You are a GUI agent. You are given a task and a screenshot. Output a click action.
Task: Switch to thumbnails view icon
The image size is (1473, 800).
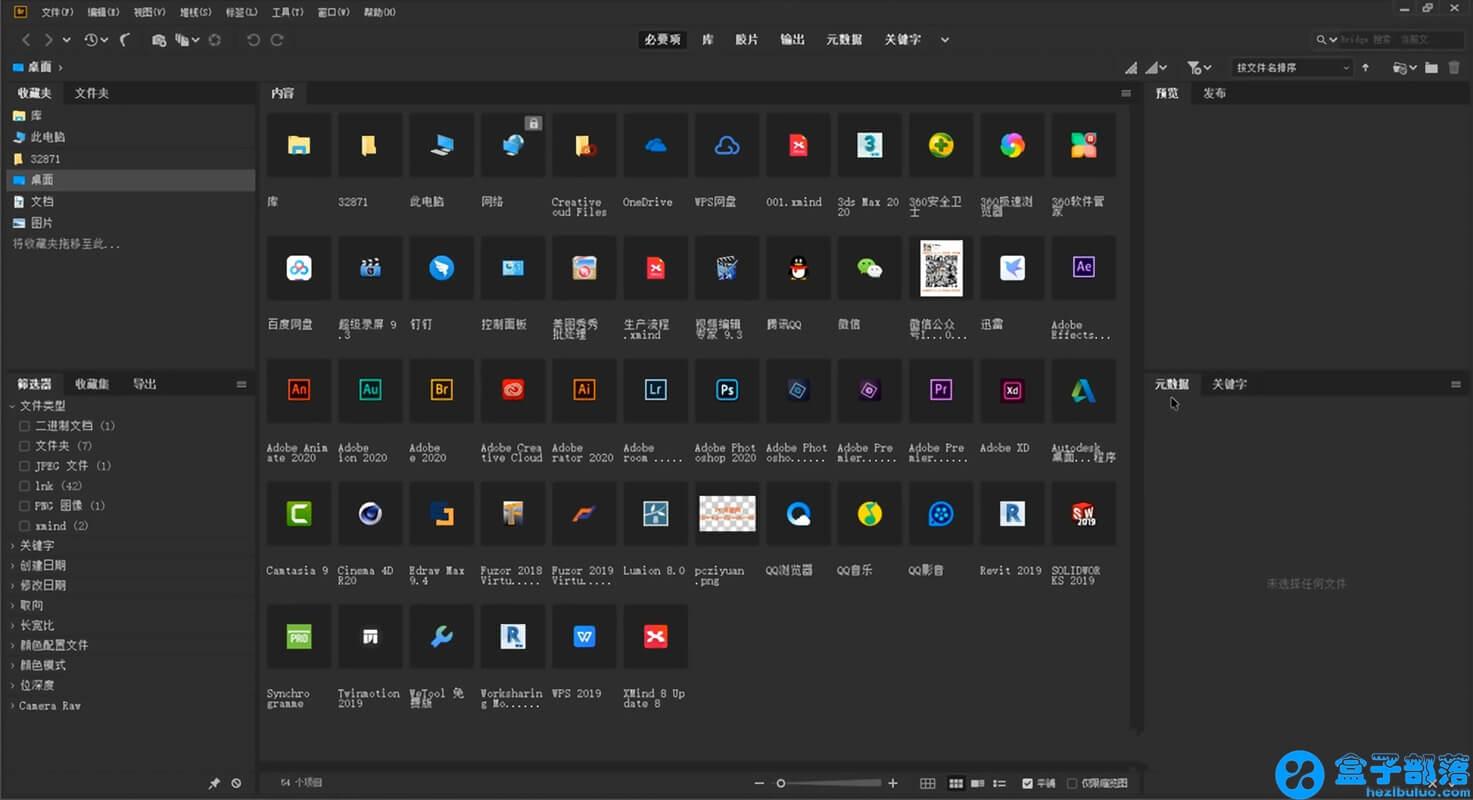956,783
